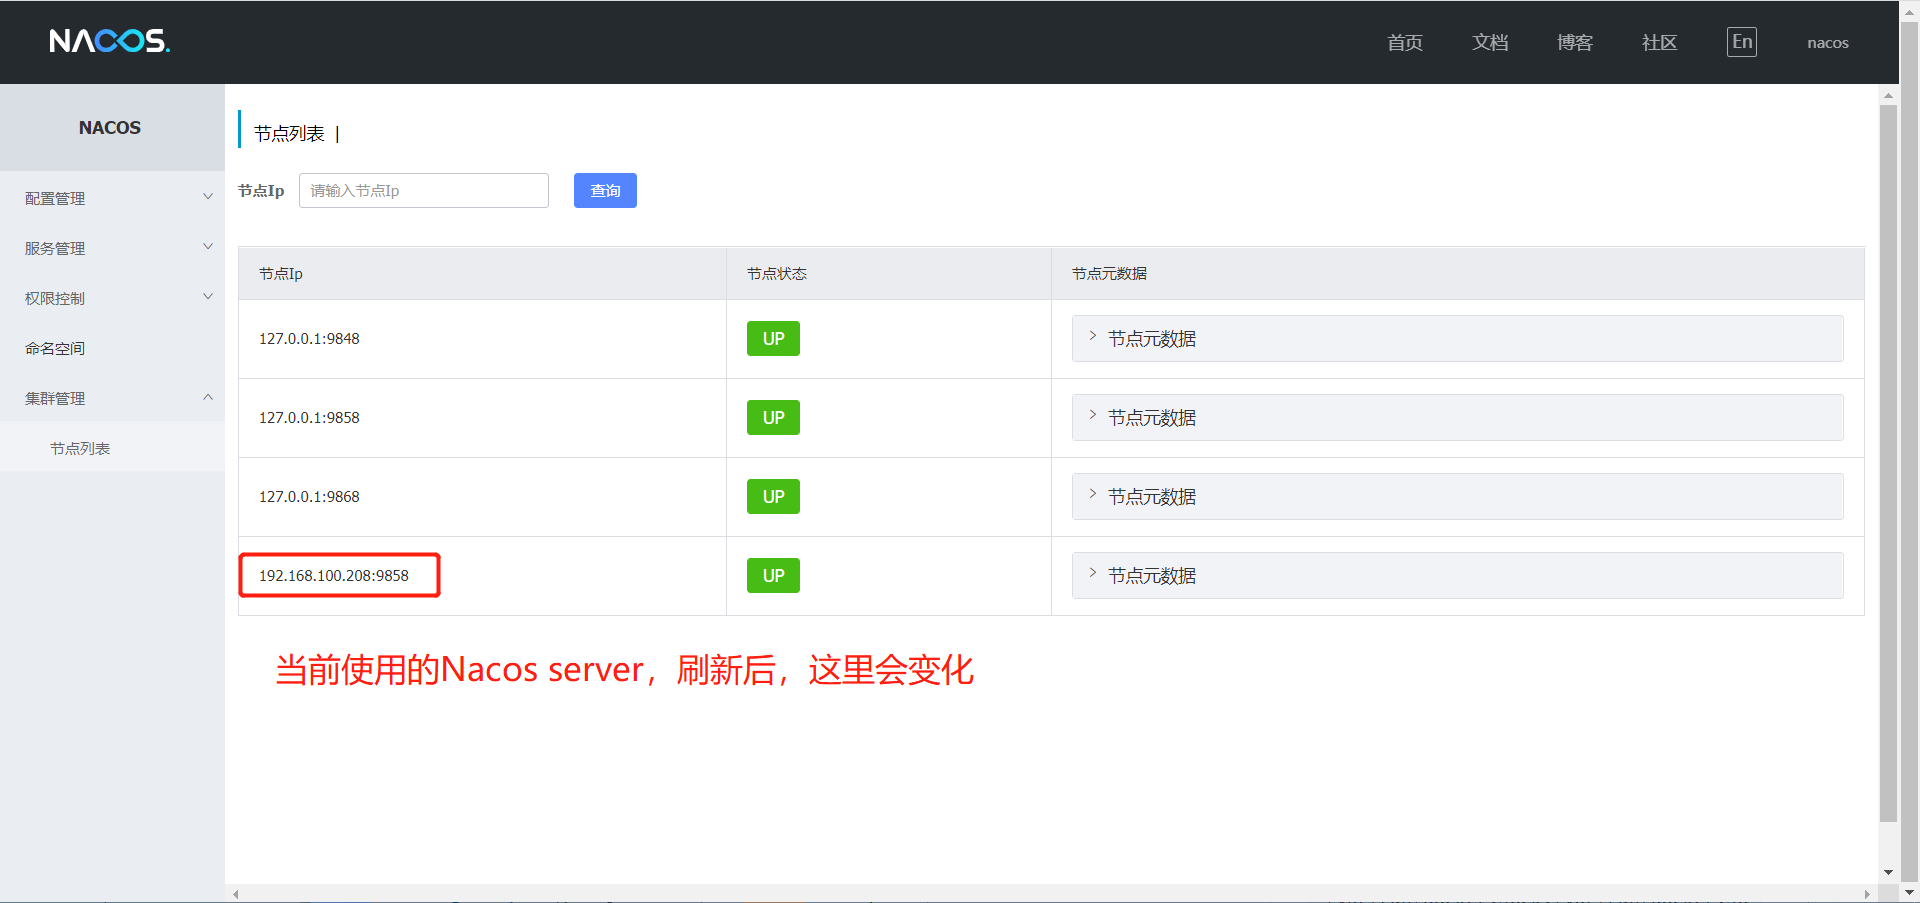Expand 节点元数据 for 127.0.0.1:9868
The width and height of the screenshot is (1920, 903).
1457,496
